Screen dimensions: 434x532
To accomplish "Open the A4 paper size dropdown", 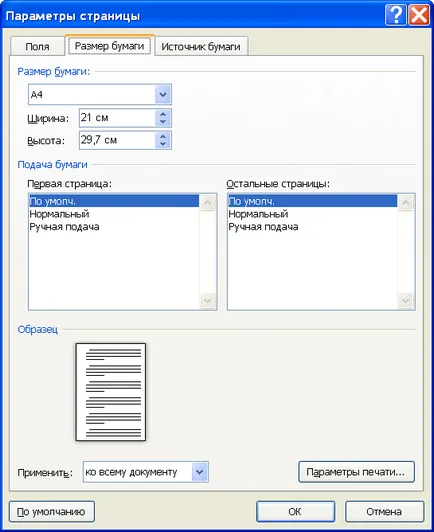I will click(x=163, y=94).
